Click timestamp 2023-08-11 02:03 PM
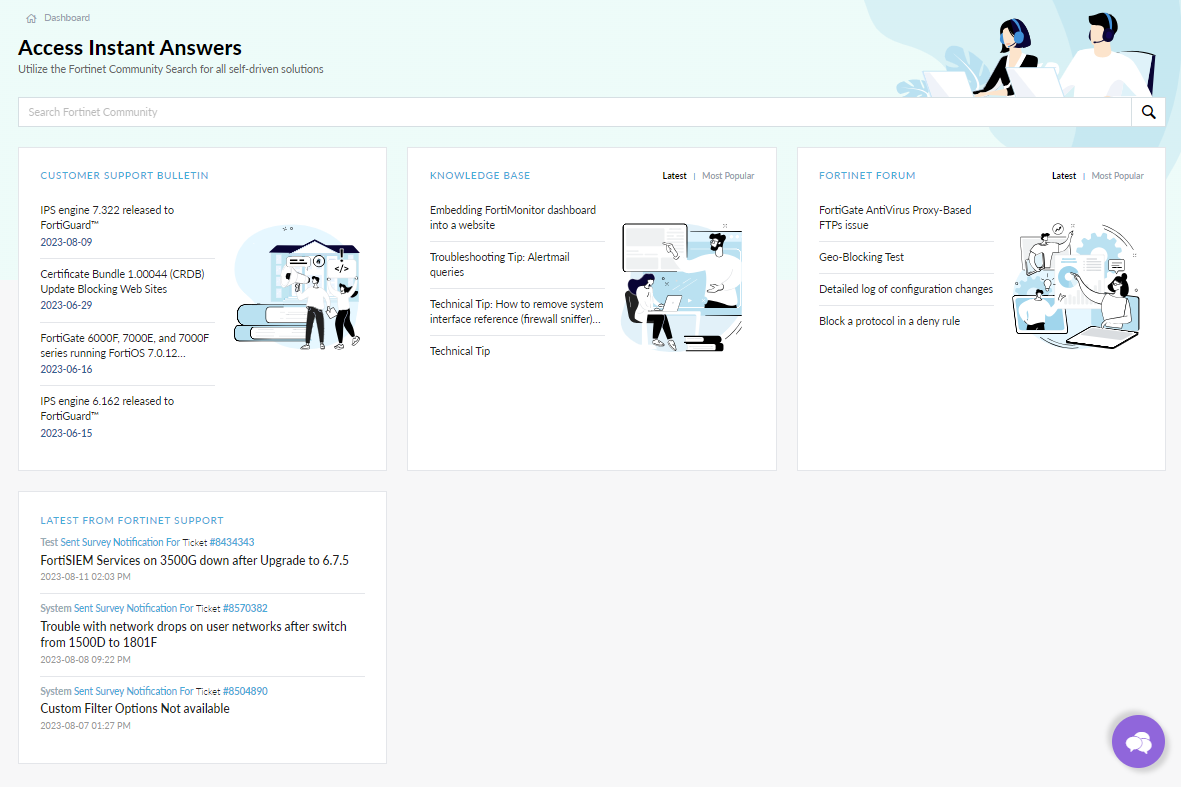Screen dimensions: 1181x787 click(85, 577)
